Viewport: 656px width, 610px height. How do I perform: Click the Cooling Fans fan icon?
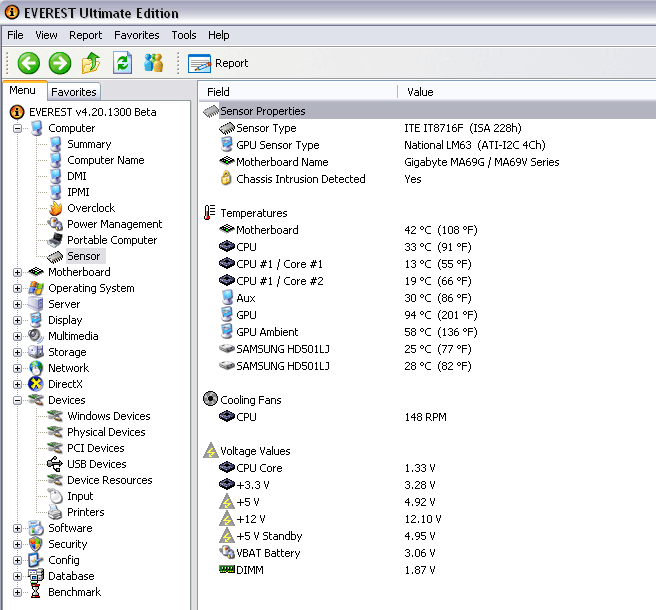tap(210, 399)
